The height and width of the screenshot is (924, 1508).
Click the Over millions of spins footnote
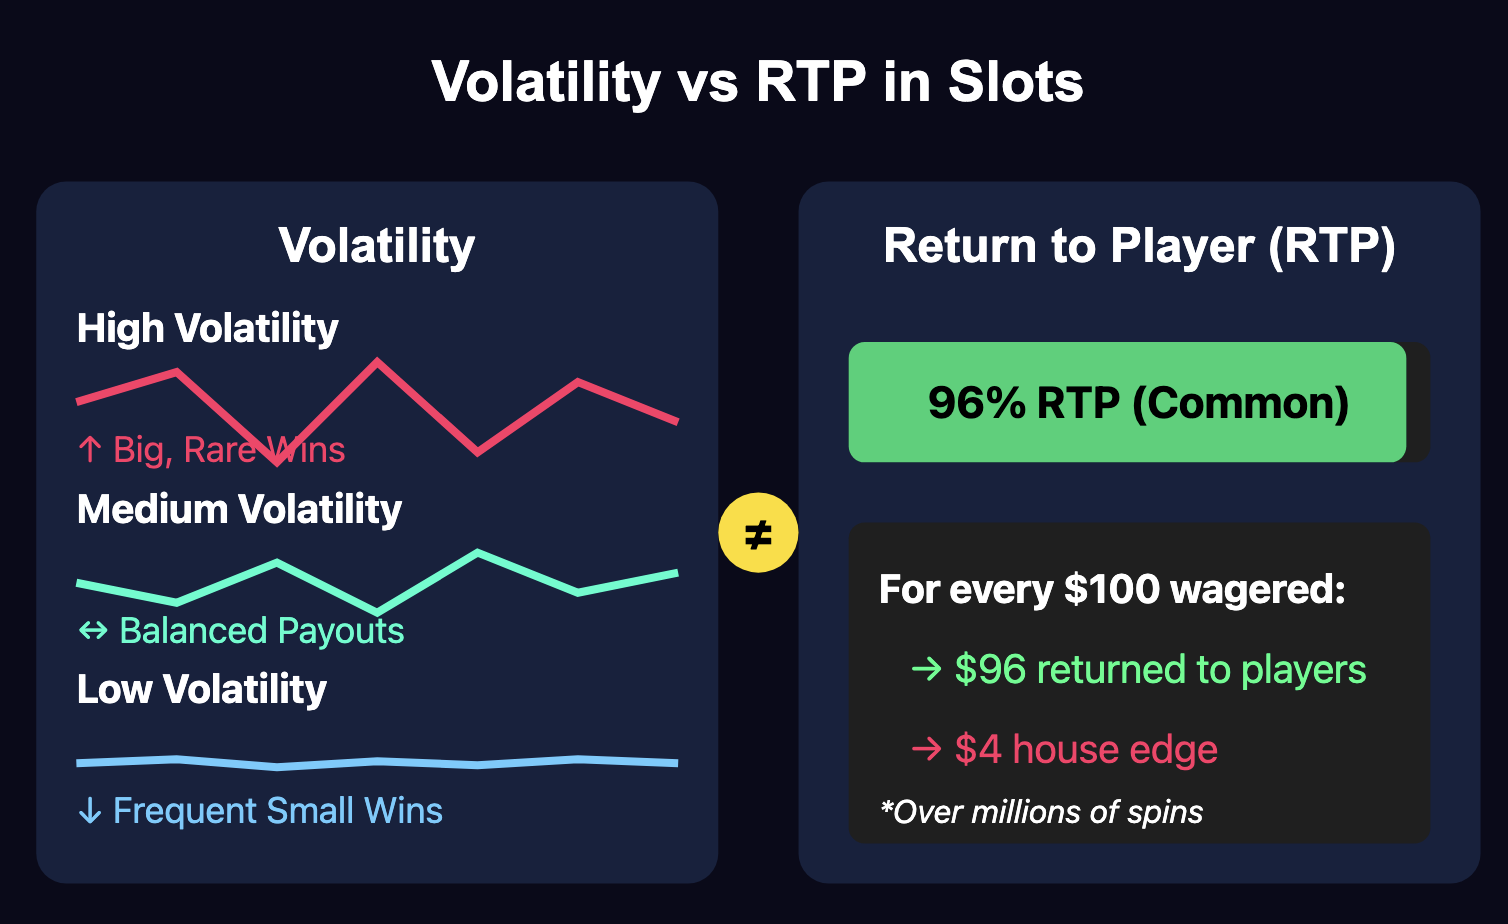click(x=1041, y=811)
